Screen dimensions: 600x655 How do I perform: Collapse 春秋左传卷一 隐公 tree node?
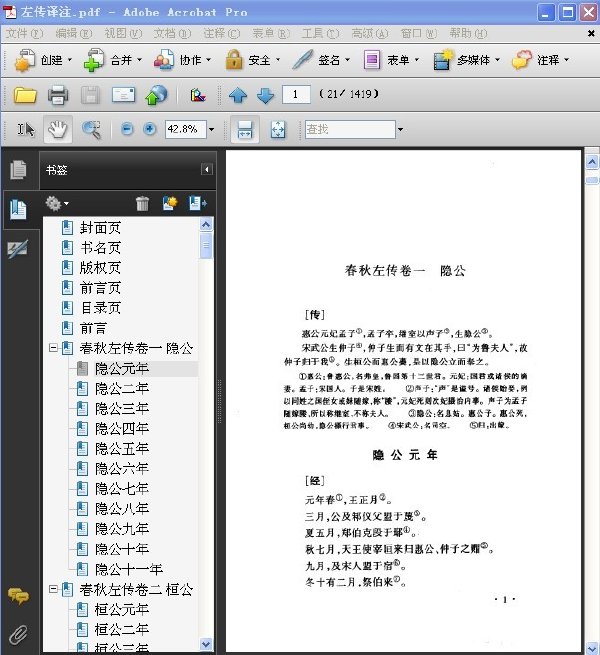pos(53,348)
